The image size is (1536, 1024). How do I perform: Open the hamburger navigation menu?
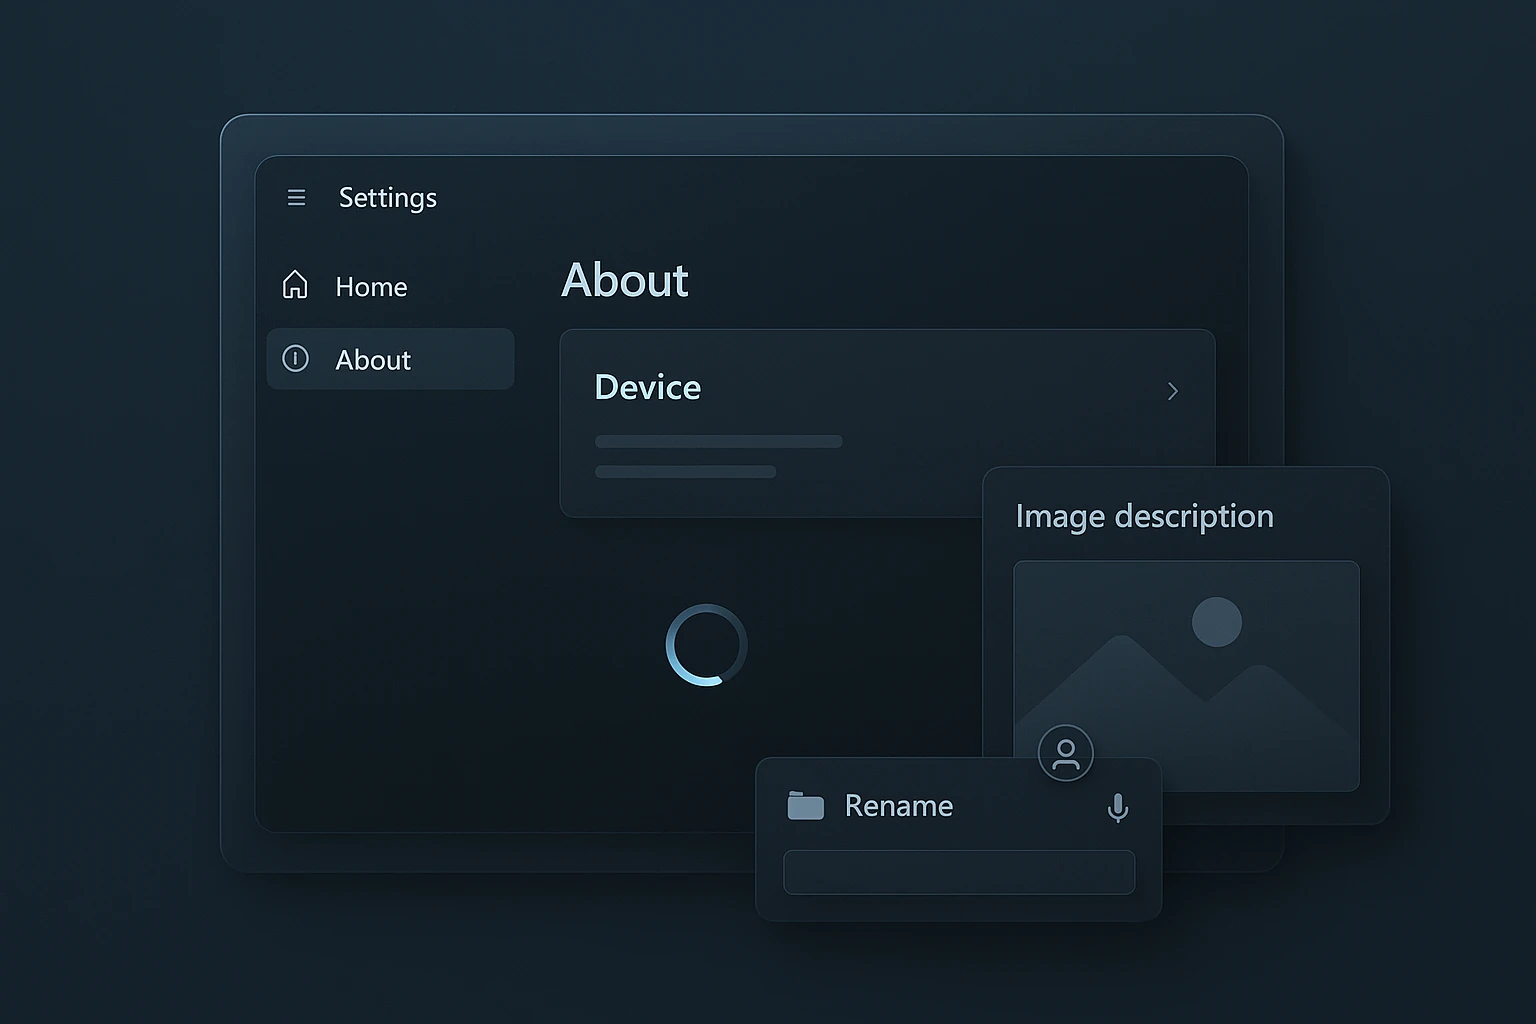(x=296, y=198)
